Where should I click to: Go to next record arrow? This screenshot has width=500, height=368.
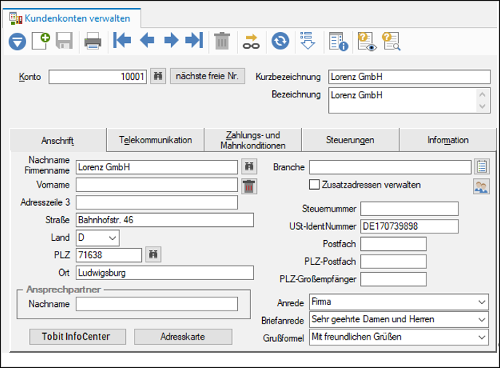tap(171, 40)
